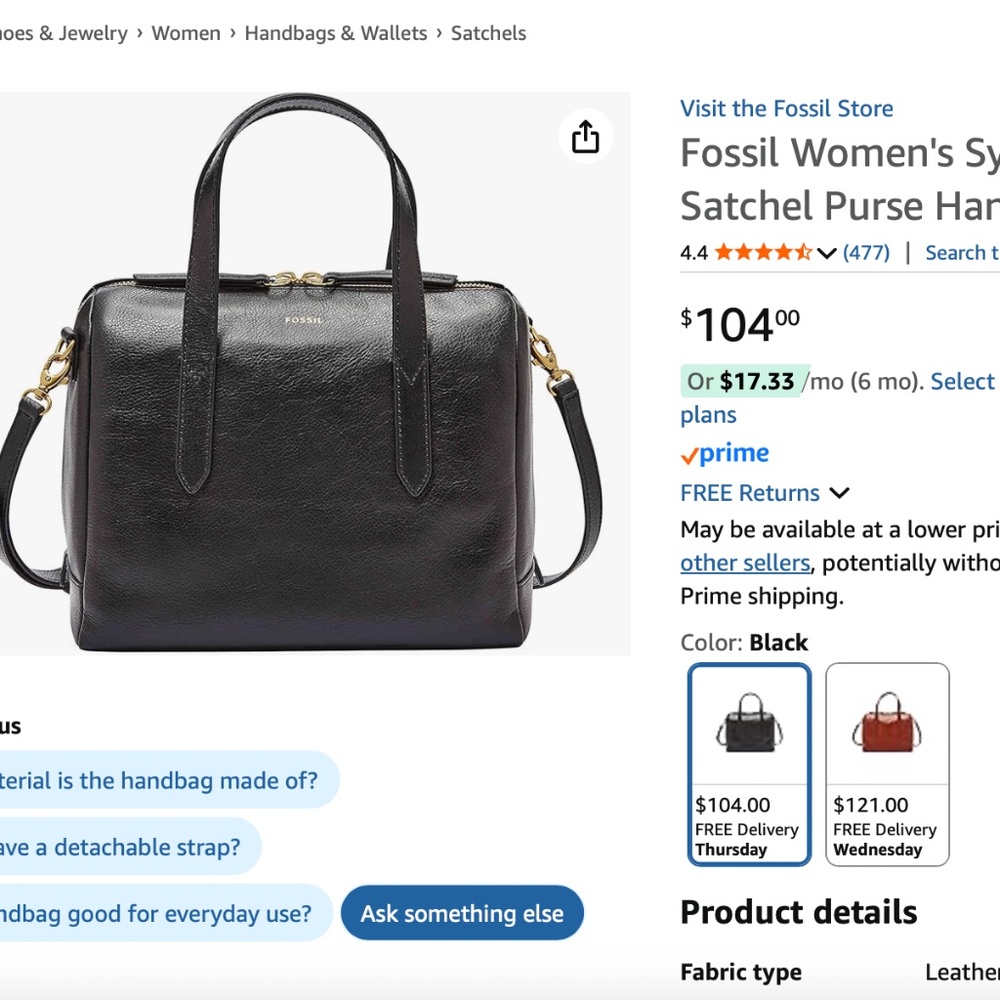Expand the dropdown arrow beside the star rating
1000x1000 pixels.
pos(826,252)
